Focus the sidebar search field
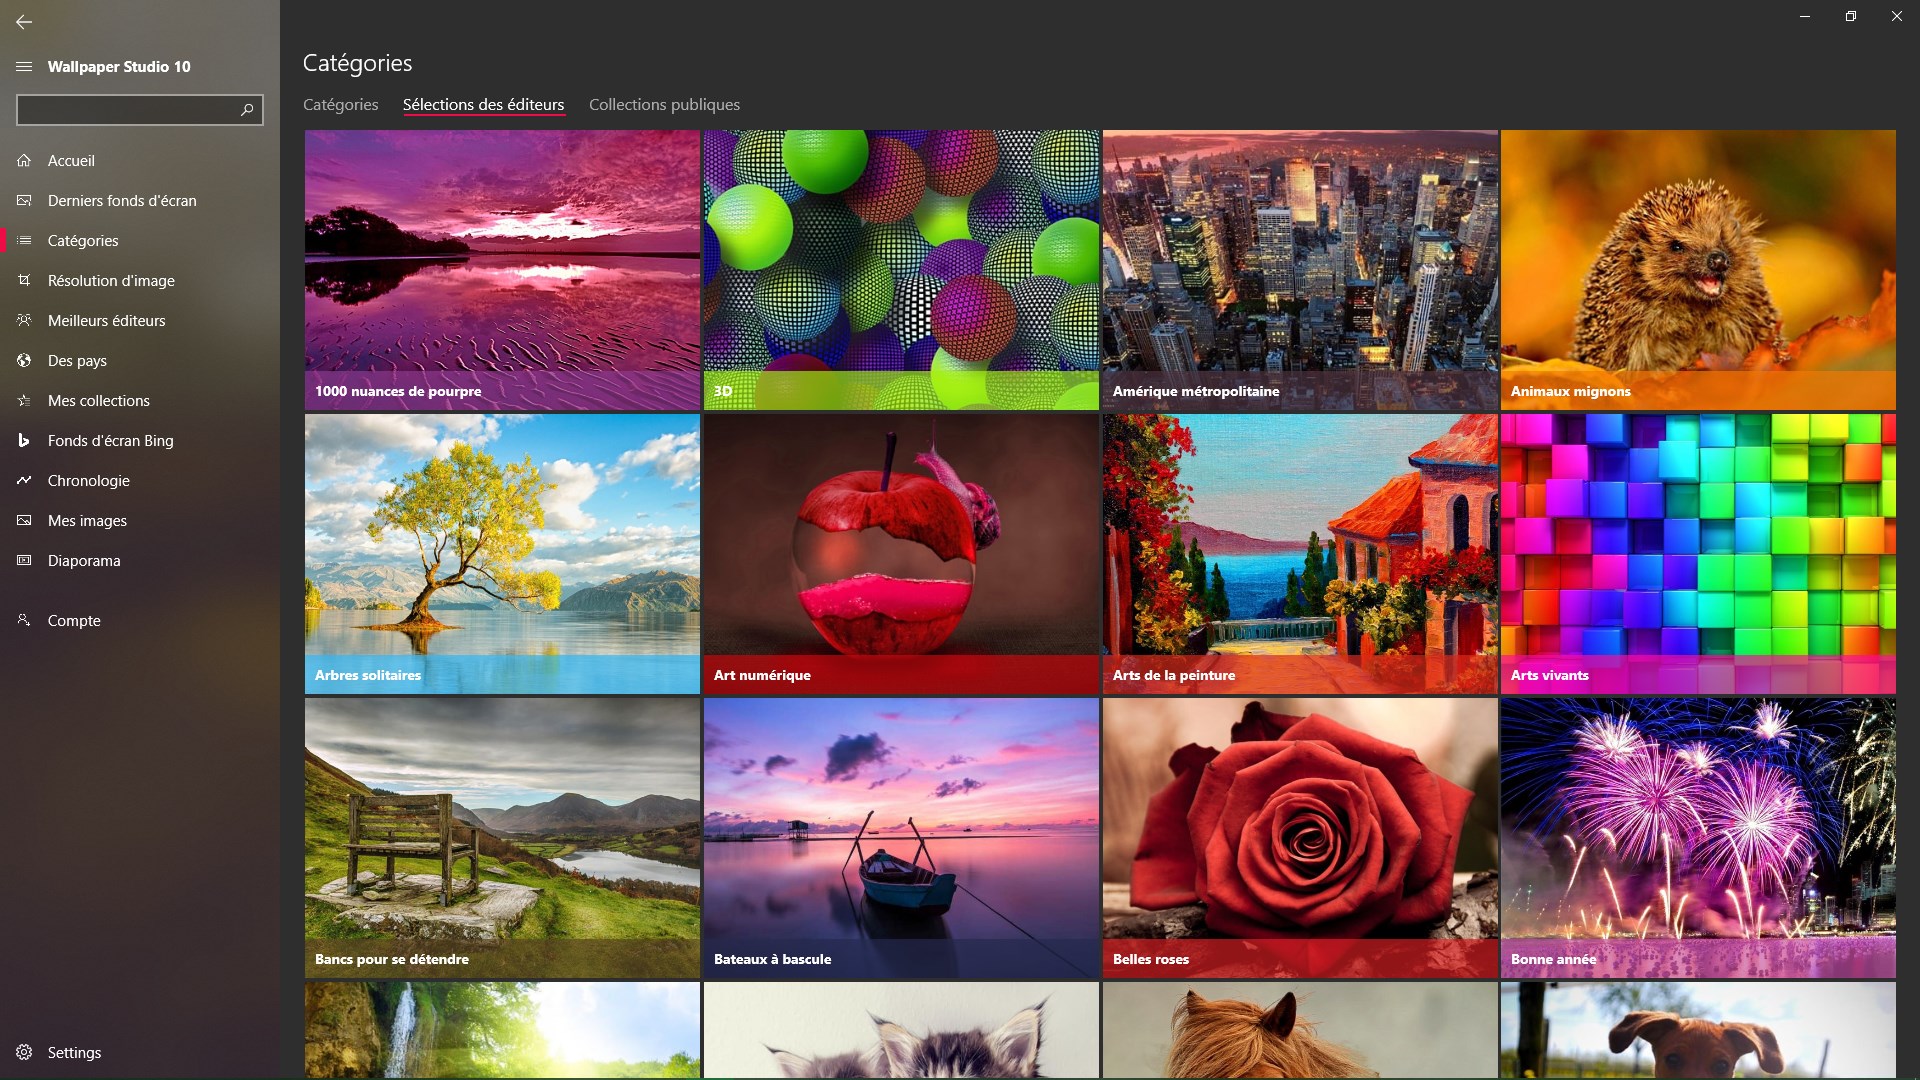The image size is (1920, 1080). 125,109
